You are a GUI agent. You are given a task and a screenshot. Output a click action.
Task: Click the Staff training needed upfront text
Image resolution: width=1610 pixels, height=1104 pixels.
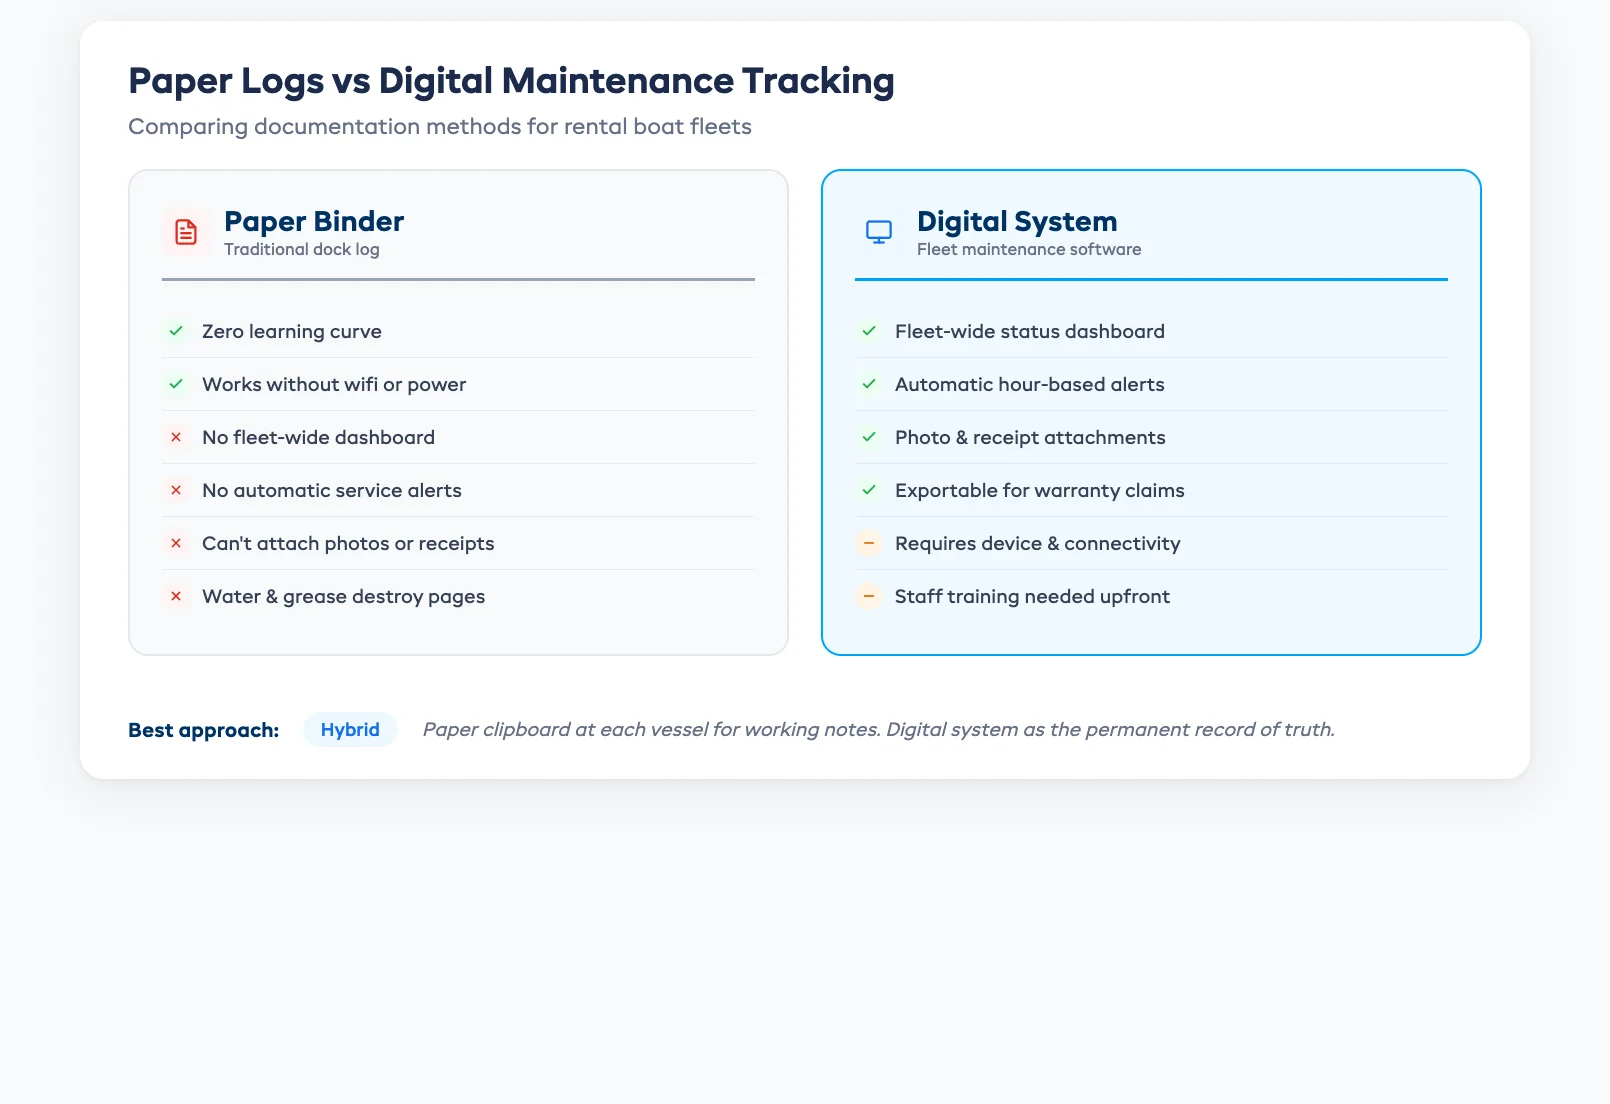pyautogui.click(x=1032, y=596)
